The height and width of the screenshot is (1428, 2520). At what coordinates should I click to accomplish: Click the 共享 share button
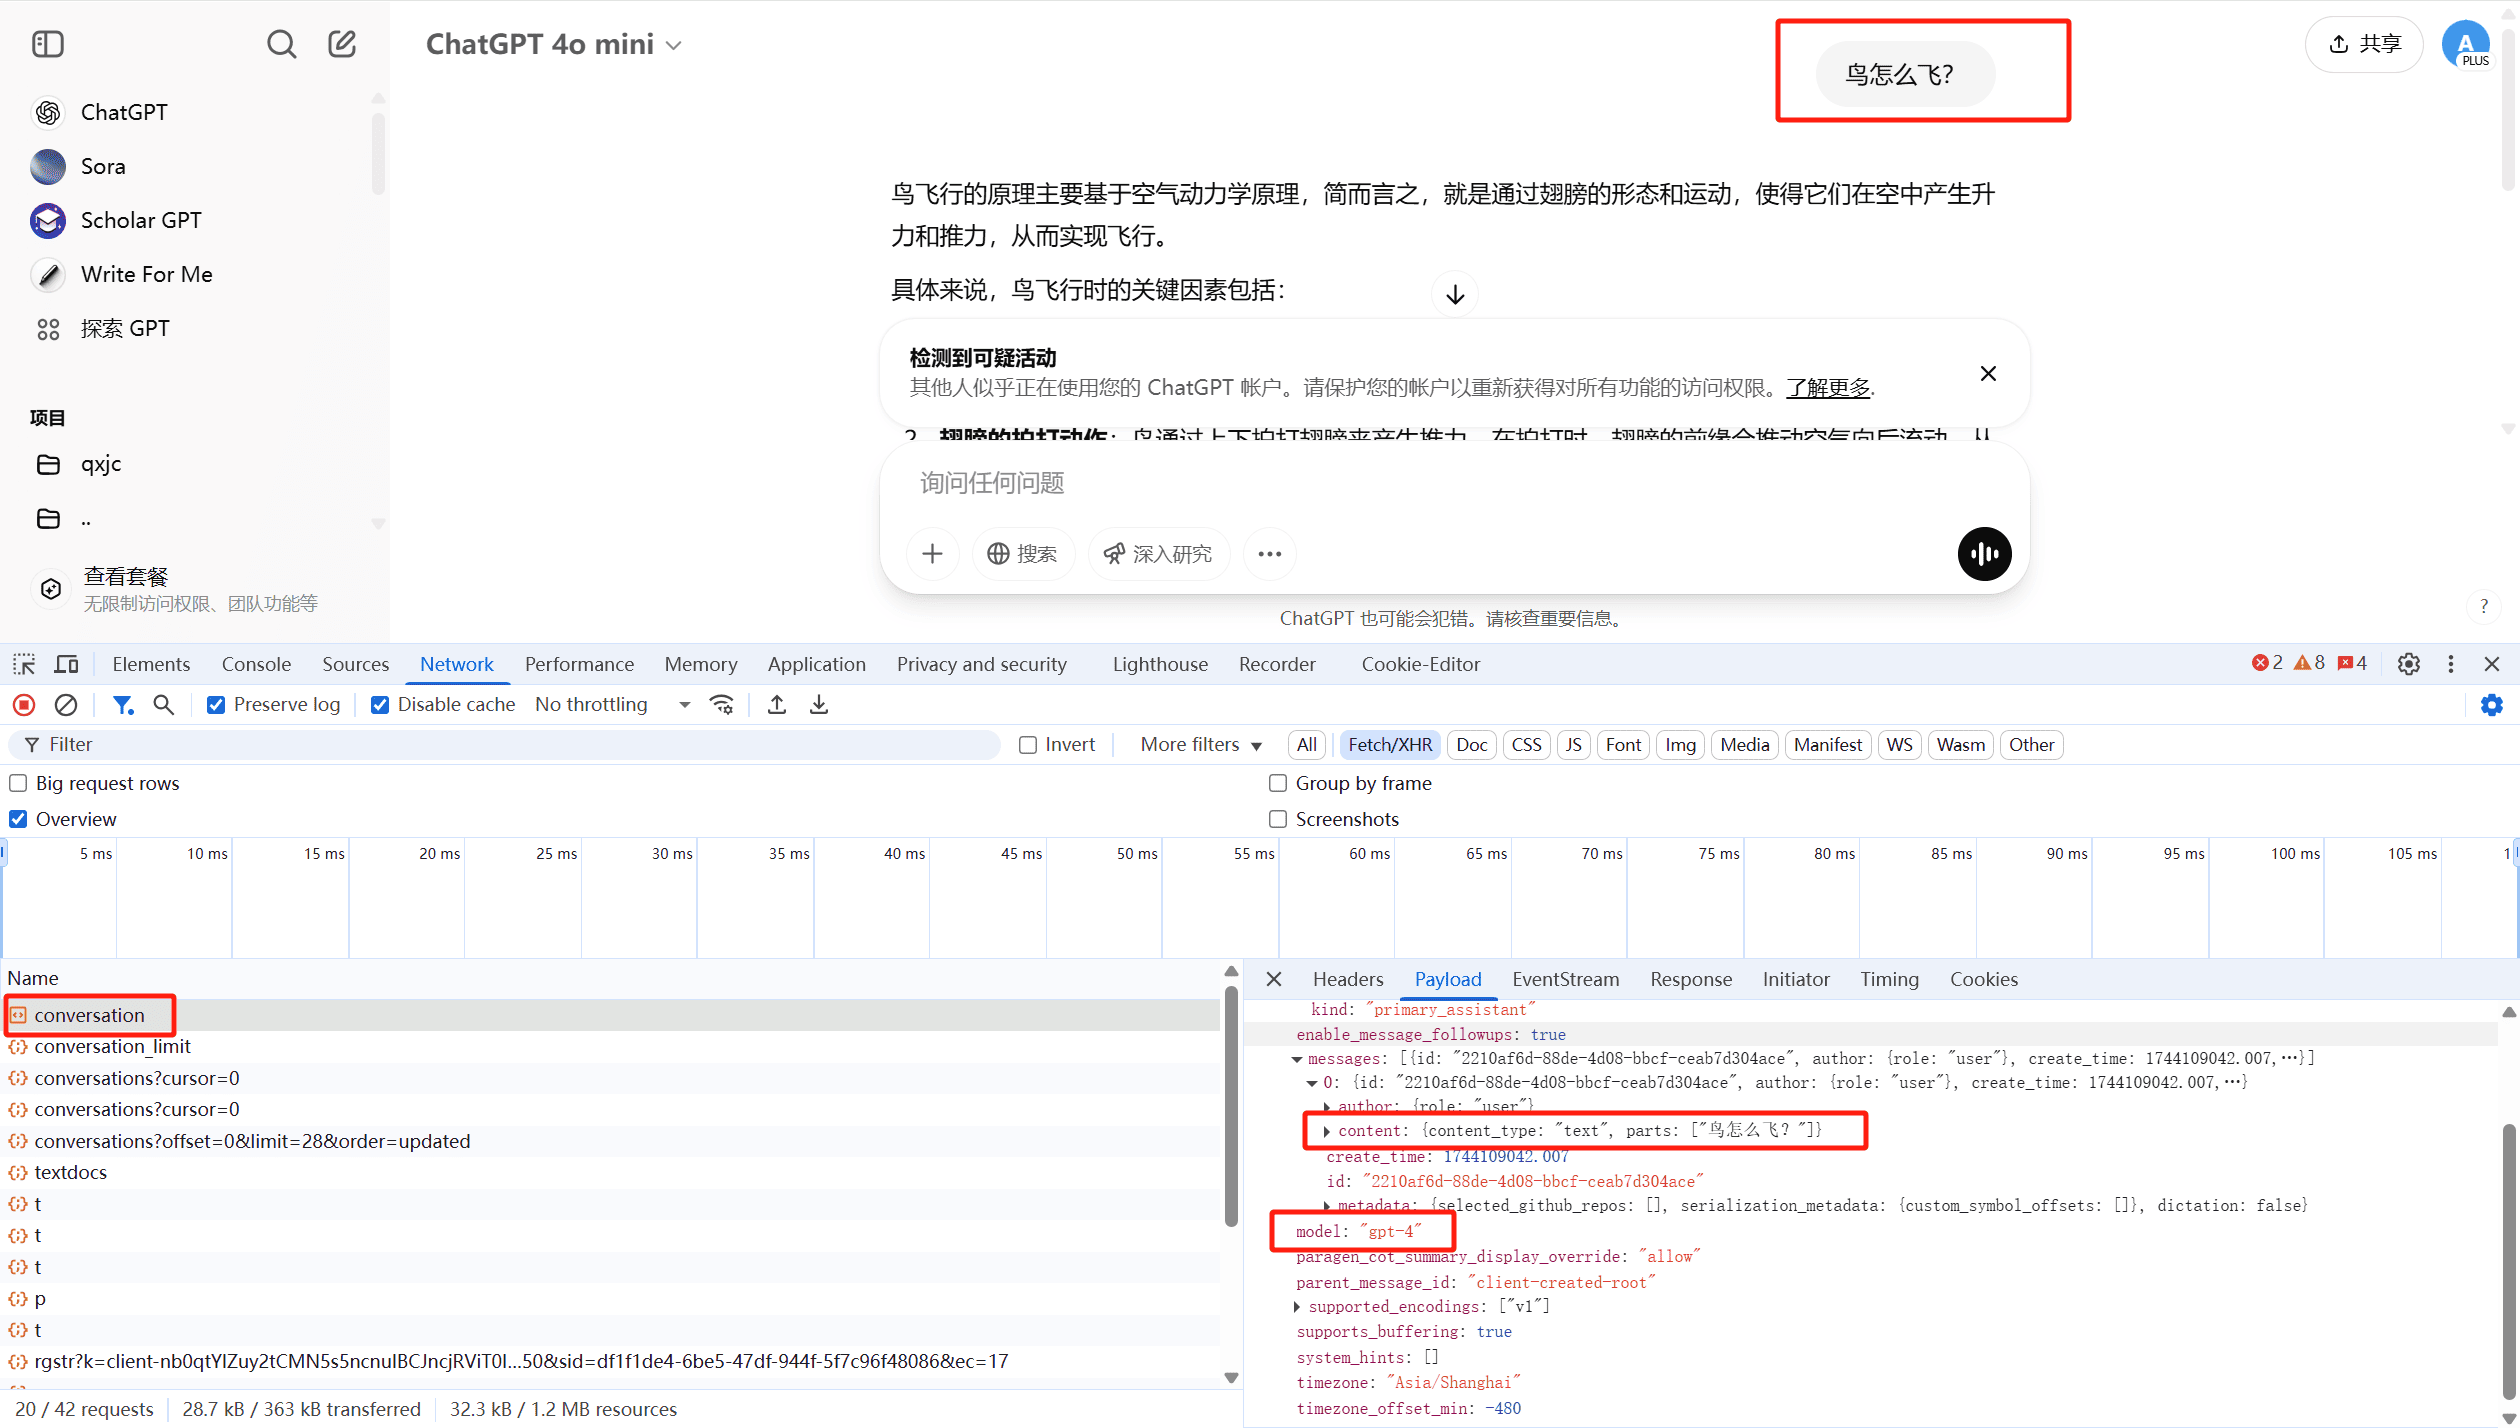(x=2364, y=44)
